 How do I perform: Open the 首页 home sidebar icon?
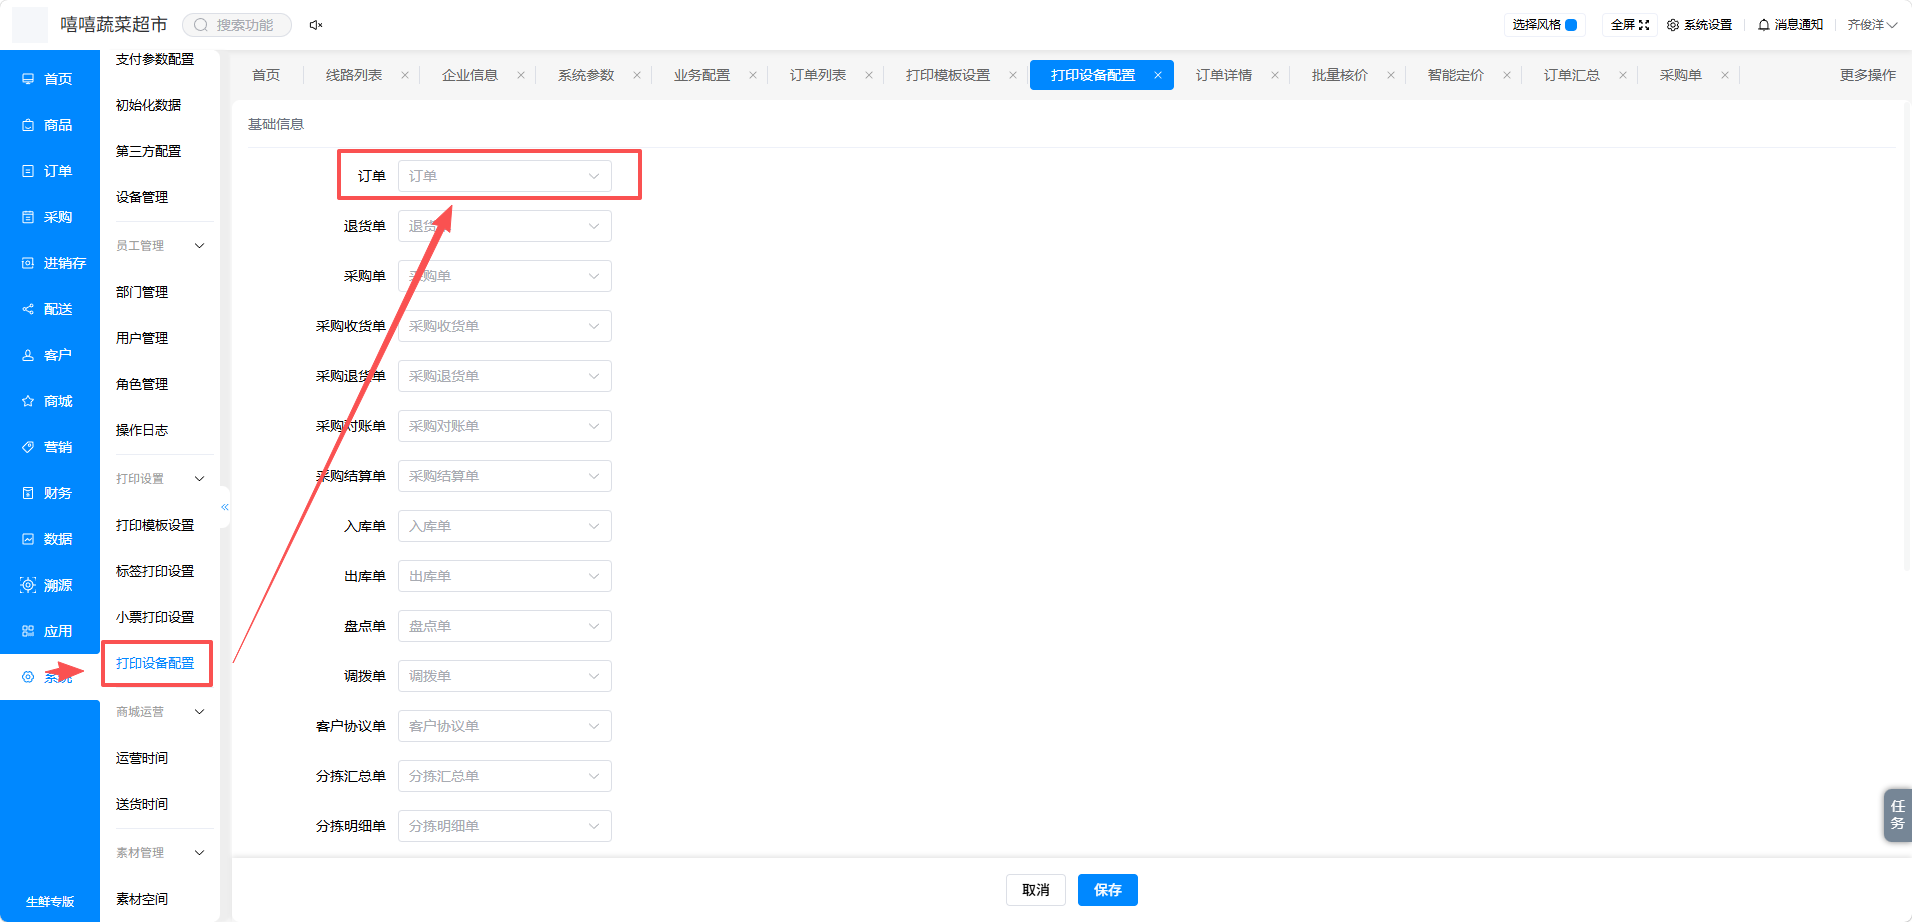[28, 79]
